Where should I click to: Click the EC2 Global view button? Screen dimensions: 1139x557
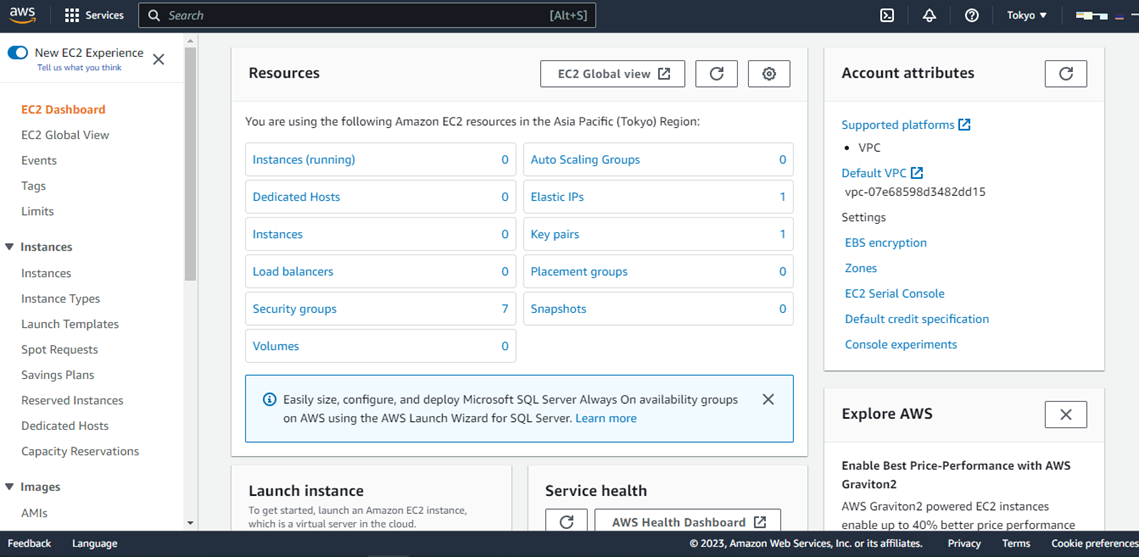click(612, 73)
